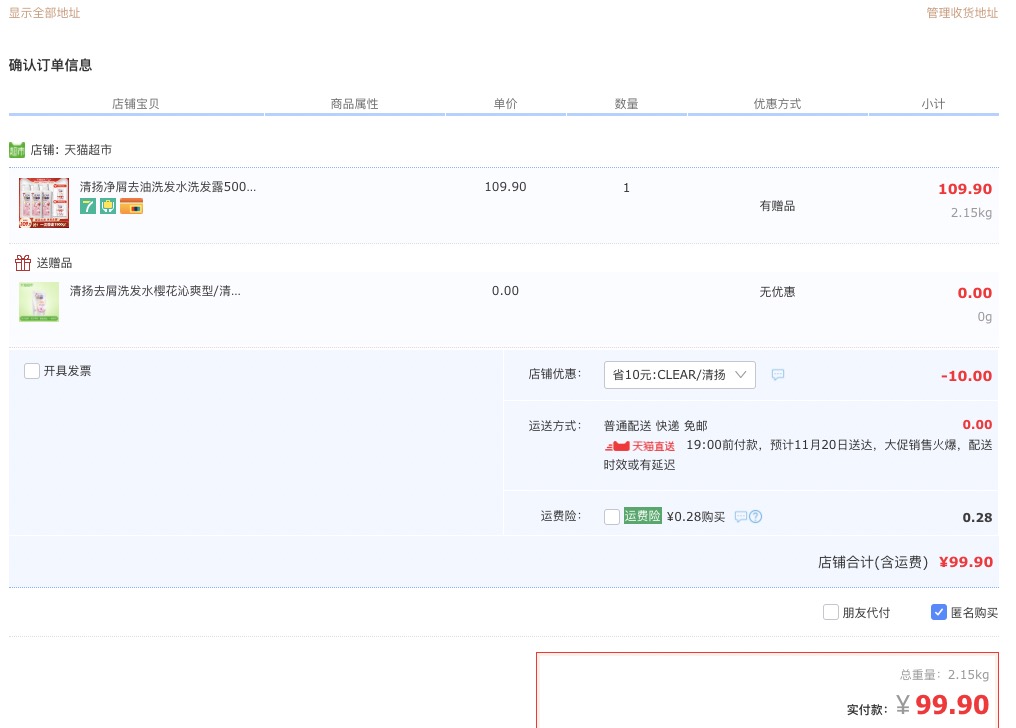Click the red 0.00 subtotal of the gift item

coord(975,293)
